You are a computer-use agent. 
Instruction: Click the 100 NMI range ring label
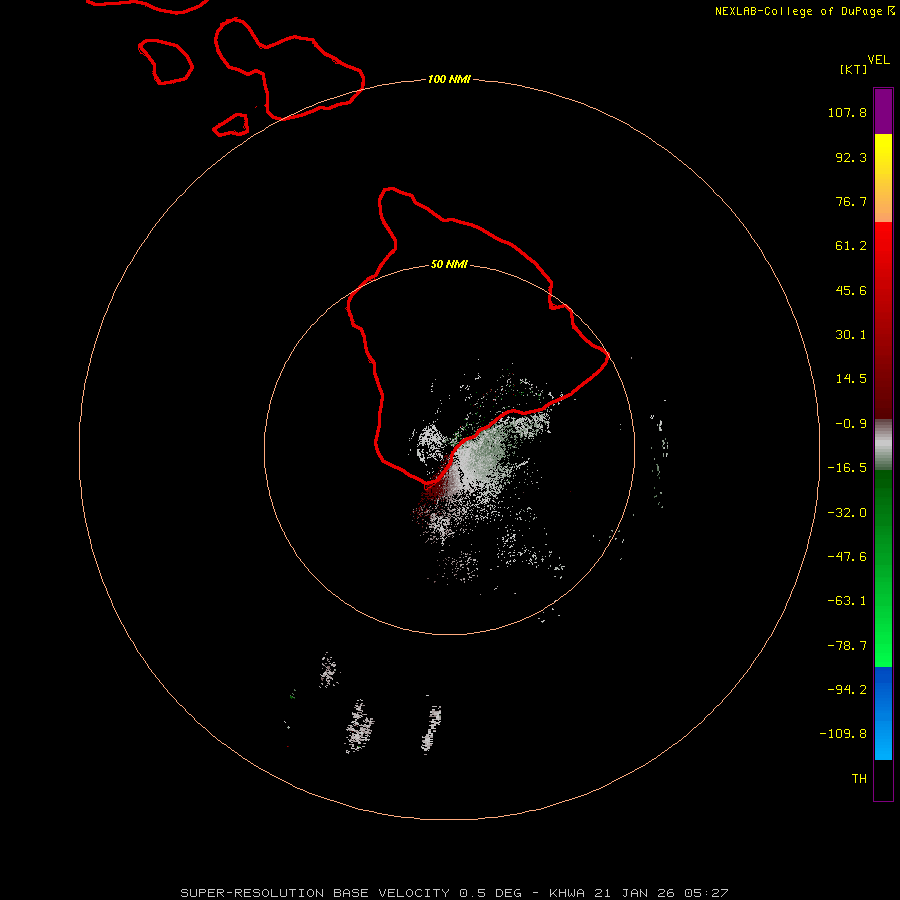coord(449,79)
